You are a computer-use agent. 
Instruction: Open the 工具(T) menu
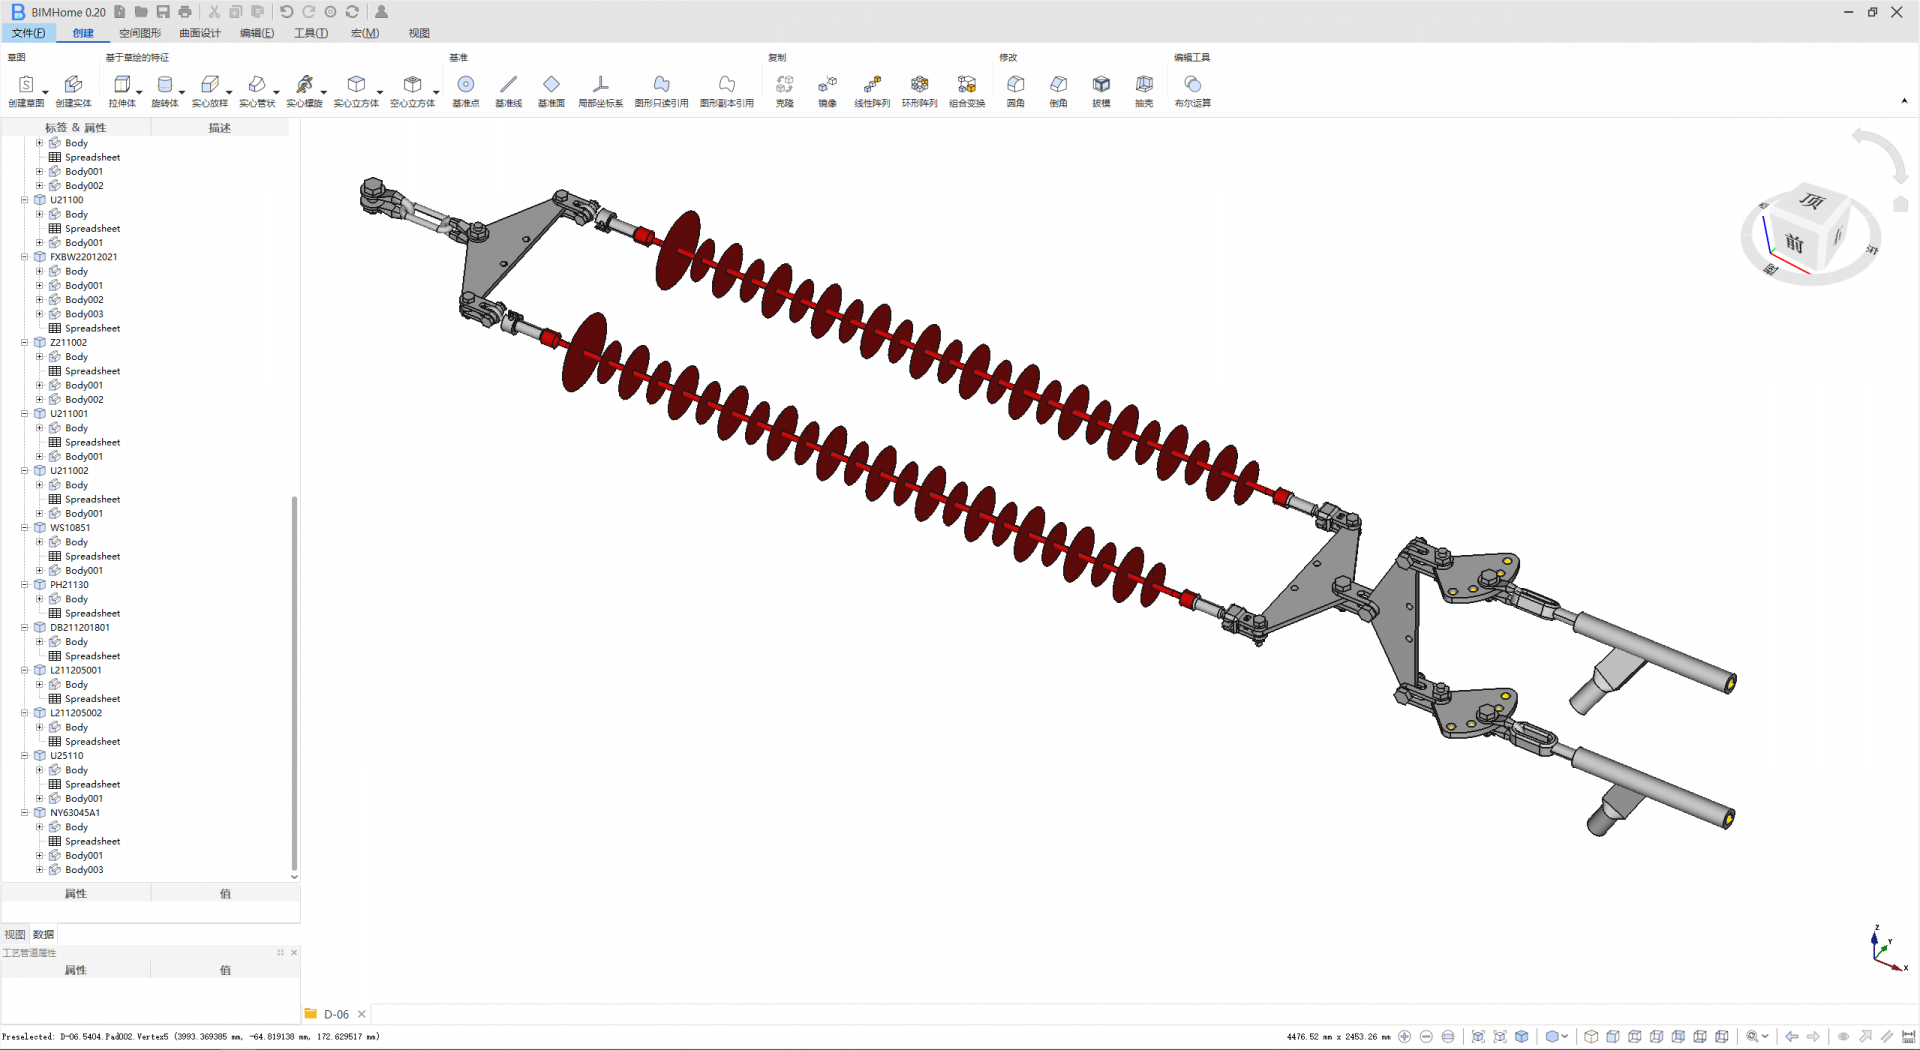click(x=311, y=33)
